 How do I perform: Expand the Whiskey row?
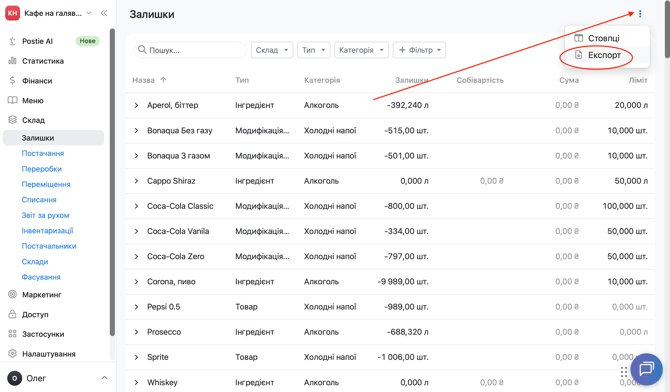[136, 383]
